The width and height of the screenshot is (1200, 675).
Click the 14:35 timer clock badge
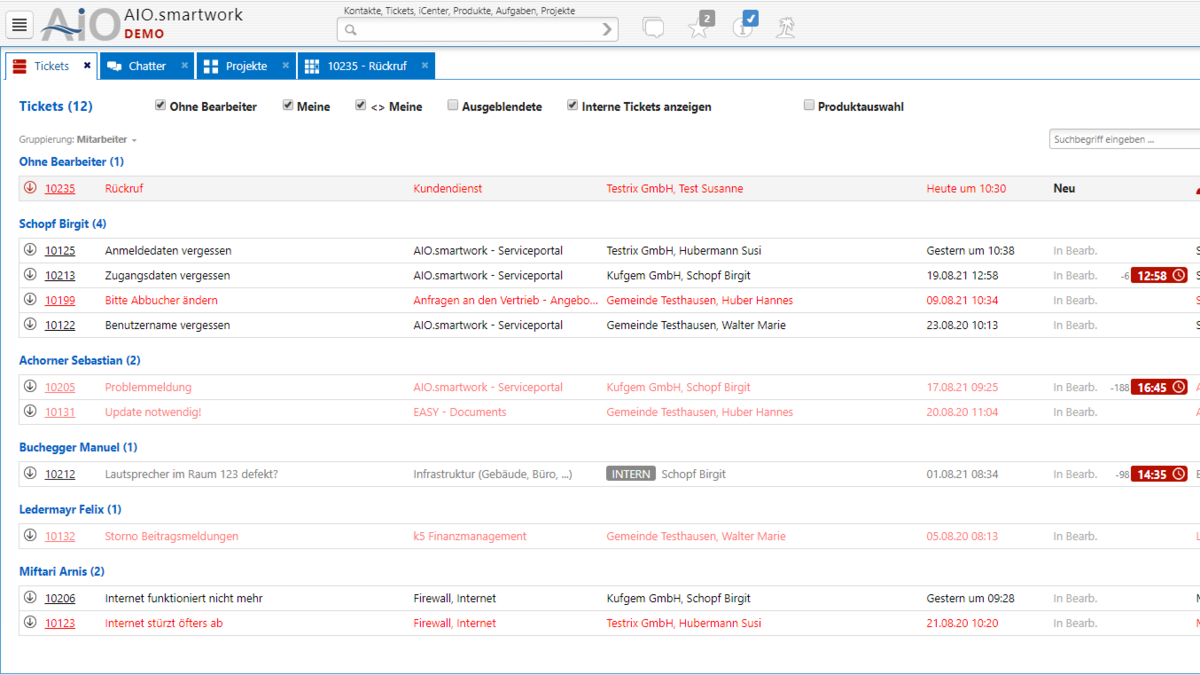[x=1159, y=474]
